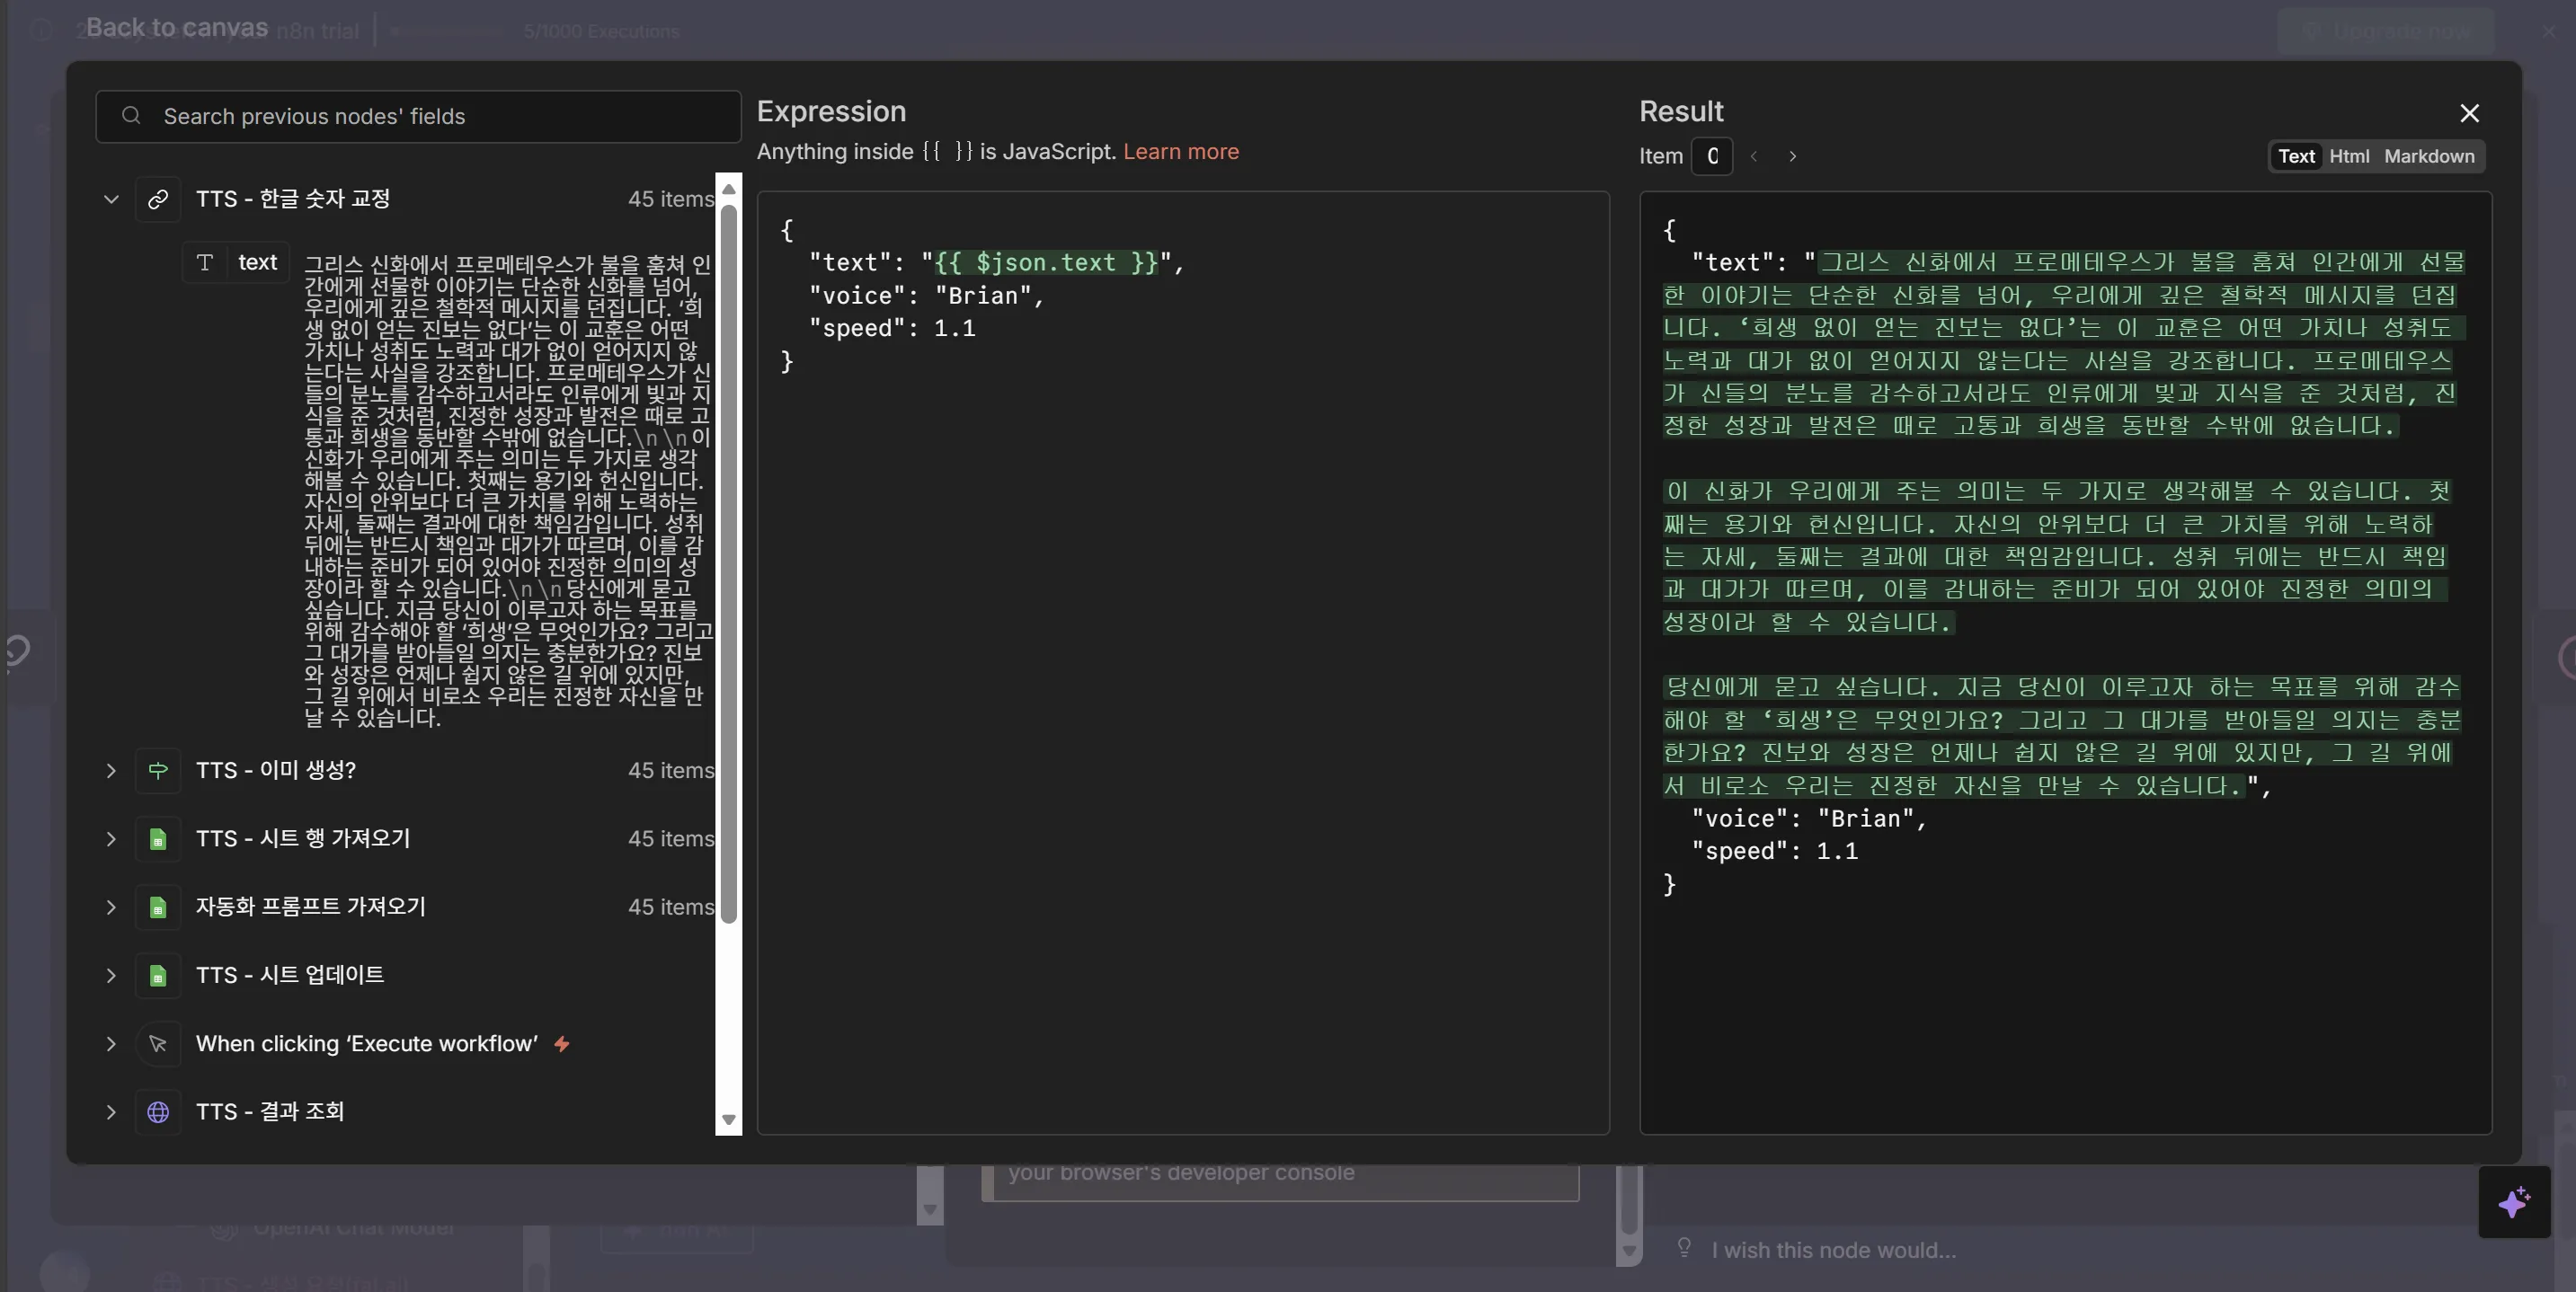Open the Learn more link
Image resolution: width=2576 pixels, height=1292 pixels.
1180,151
